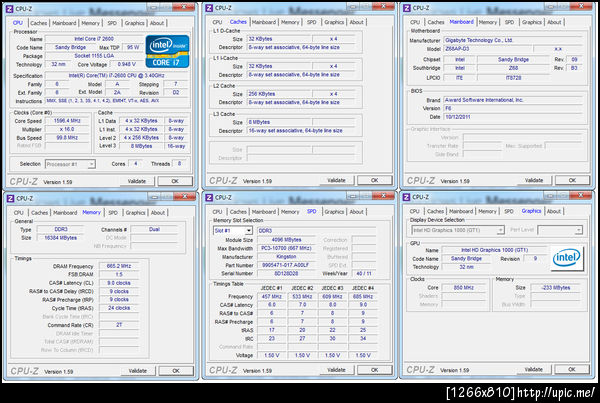Click OK in the Mainboard-tab window
Screen dimensions: 600x403
point(572,180)
